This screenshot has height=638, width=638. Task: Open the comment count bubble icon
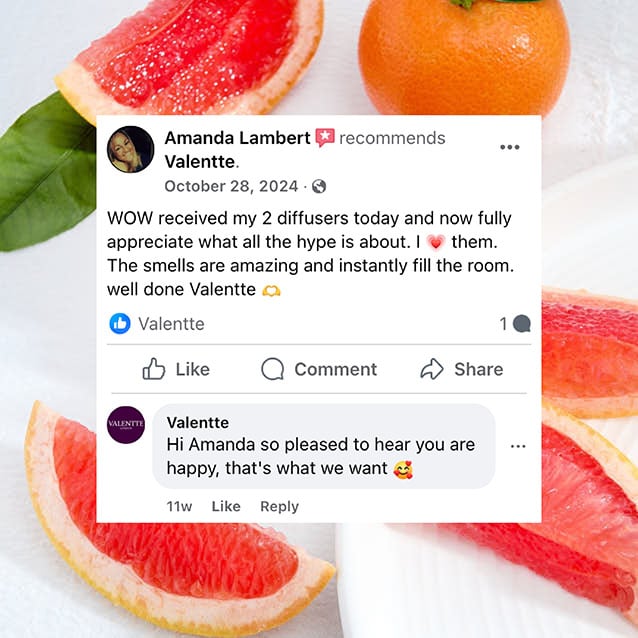(x=522, y=324)
